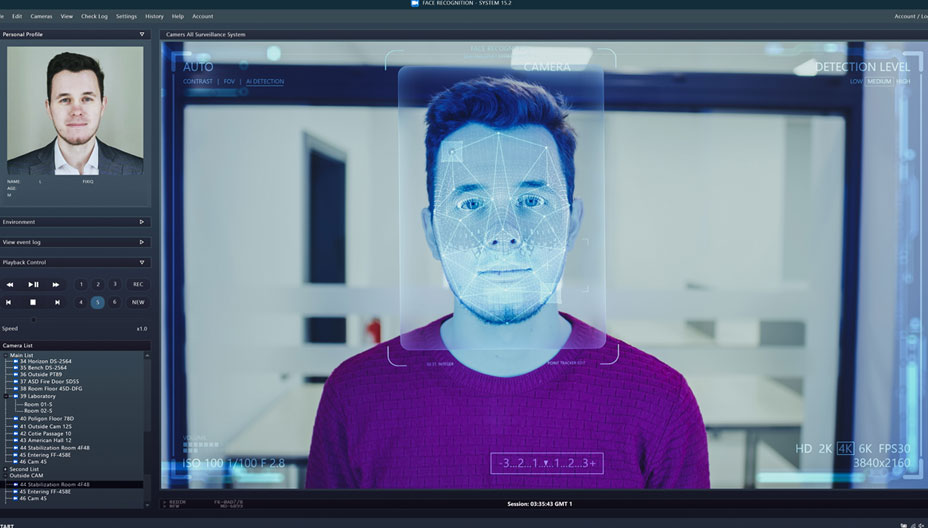The width and height of the screenshot is (928, 528).
Task: Expand the Environment panel
Action: point(141,222)
